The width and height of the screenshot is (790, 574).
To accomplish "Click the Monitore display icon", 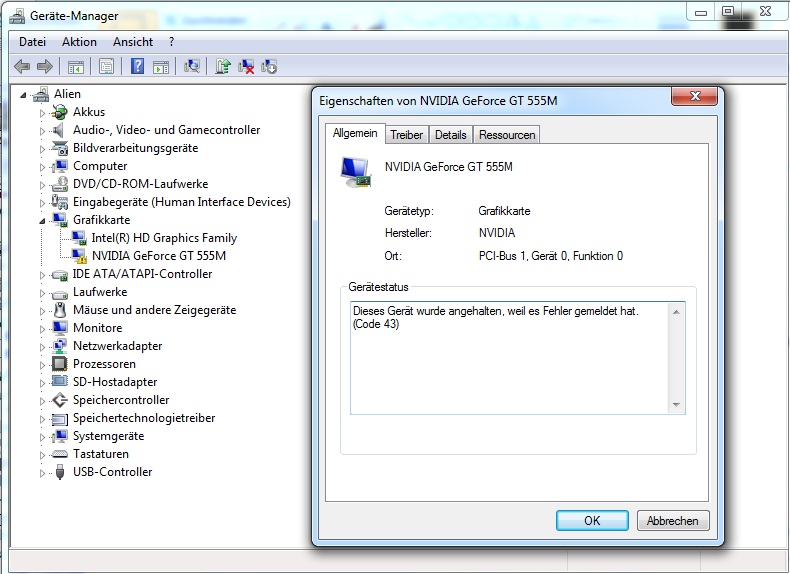I will pos(59,328).
